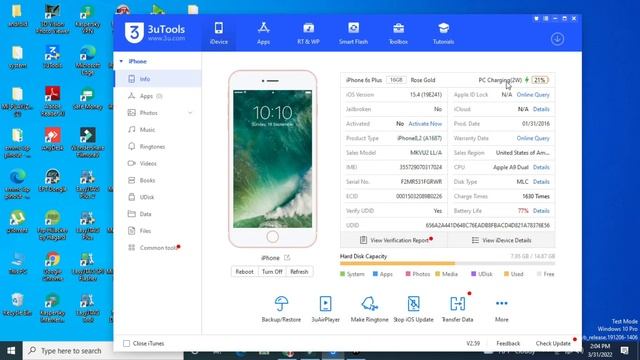Click the 16GB capacity label

396,80
